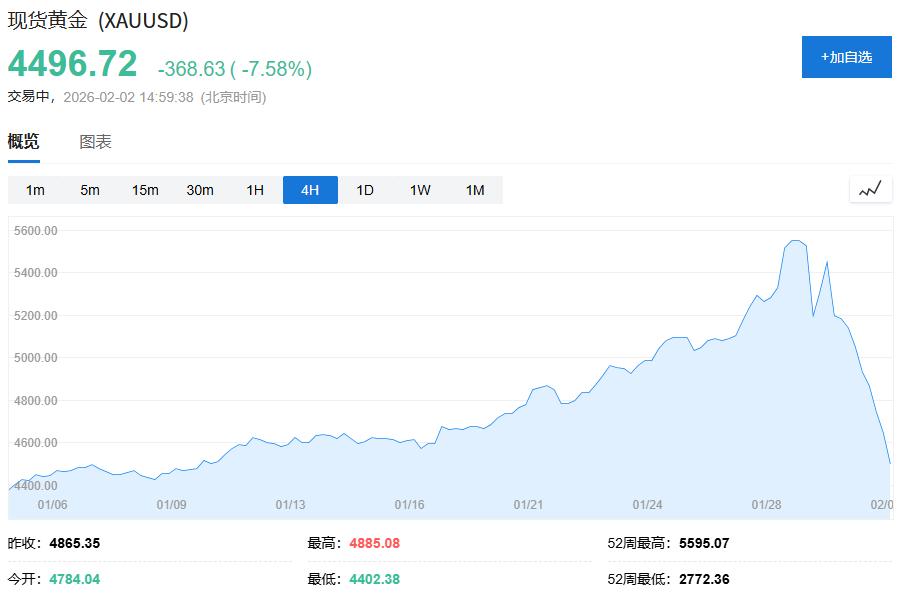Click the chart type line icon

(x=870, y=189)
